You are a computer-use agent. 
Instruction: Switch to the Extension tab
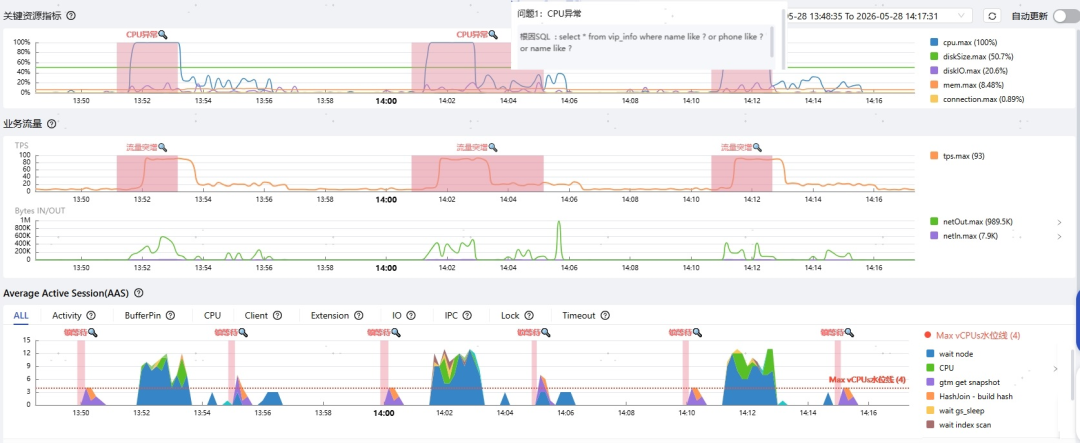[x=330, y=316]
